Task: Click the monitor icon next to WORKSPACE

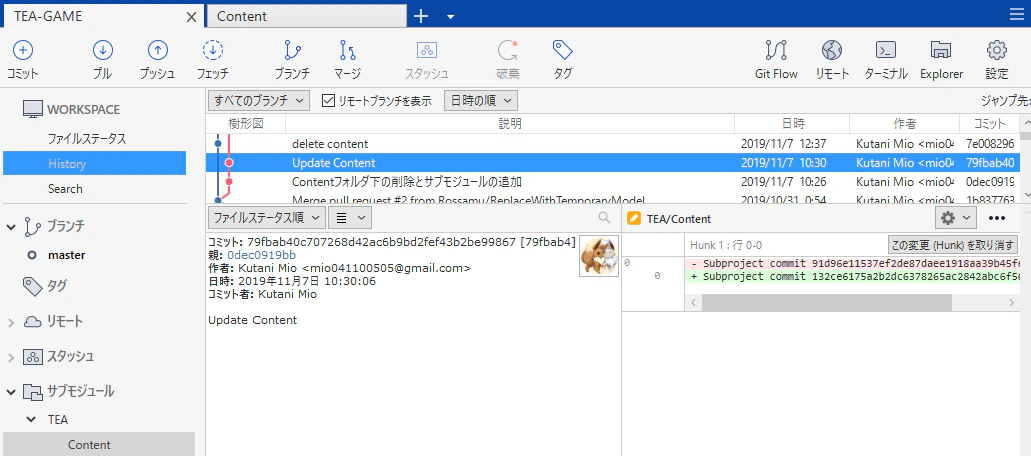Action: click(x=32, y=109)
